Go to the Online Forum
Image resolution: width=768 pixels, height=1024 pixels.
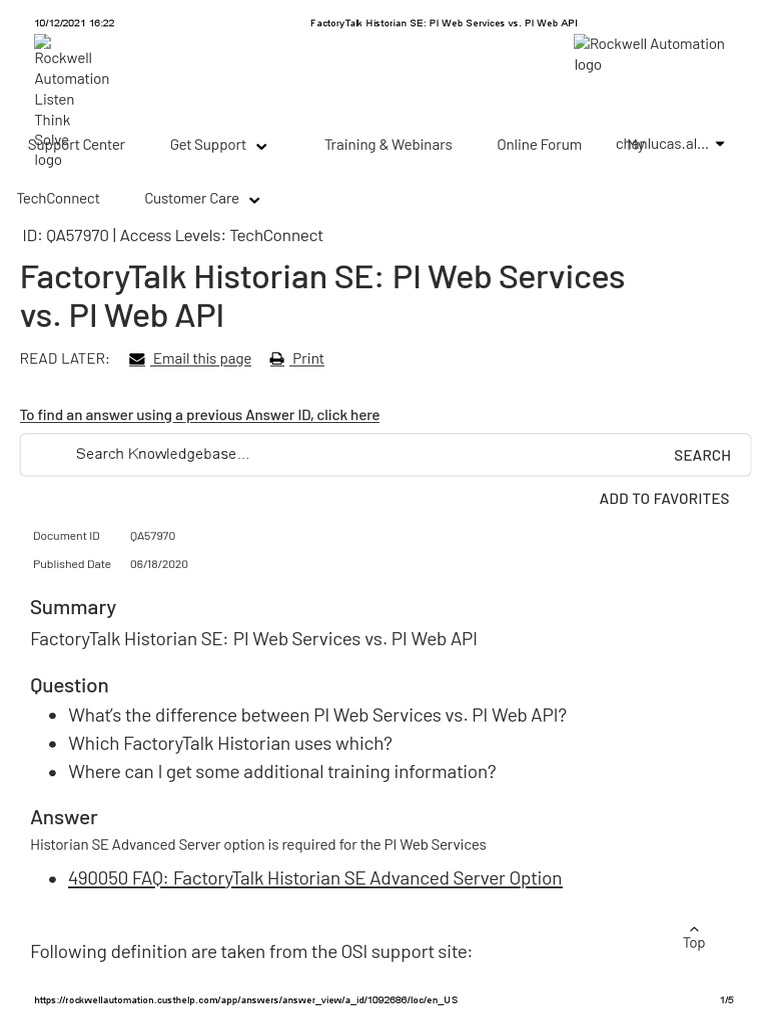[x=539, y=145]
